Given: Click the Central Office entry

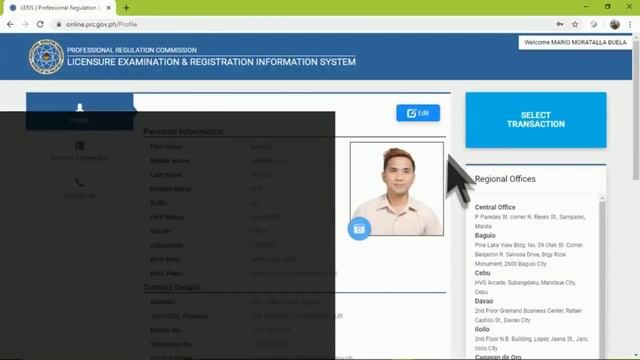Looking at the screenshot, I should [x=495, y=207].
